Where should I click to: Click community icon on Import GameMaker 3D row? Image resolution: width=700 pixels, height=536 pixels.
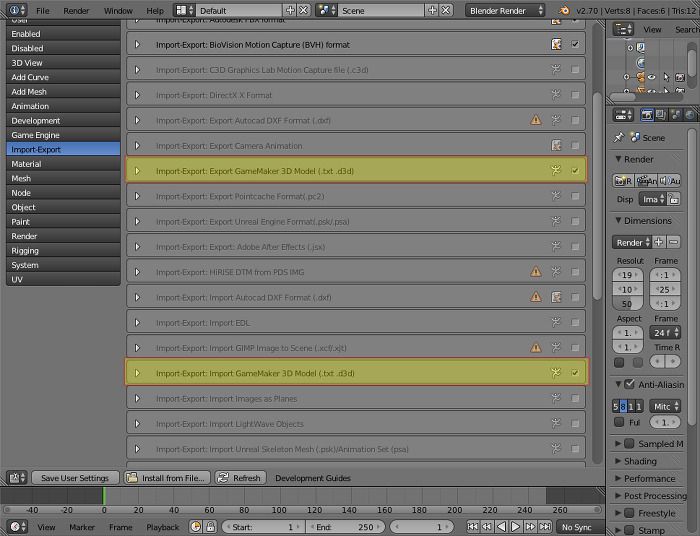[556, 372]
